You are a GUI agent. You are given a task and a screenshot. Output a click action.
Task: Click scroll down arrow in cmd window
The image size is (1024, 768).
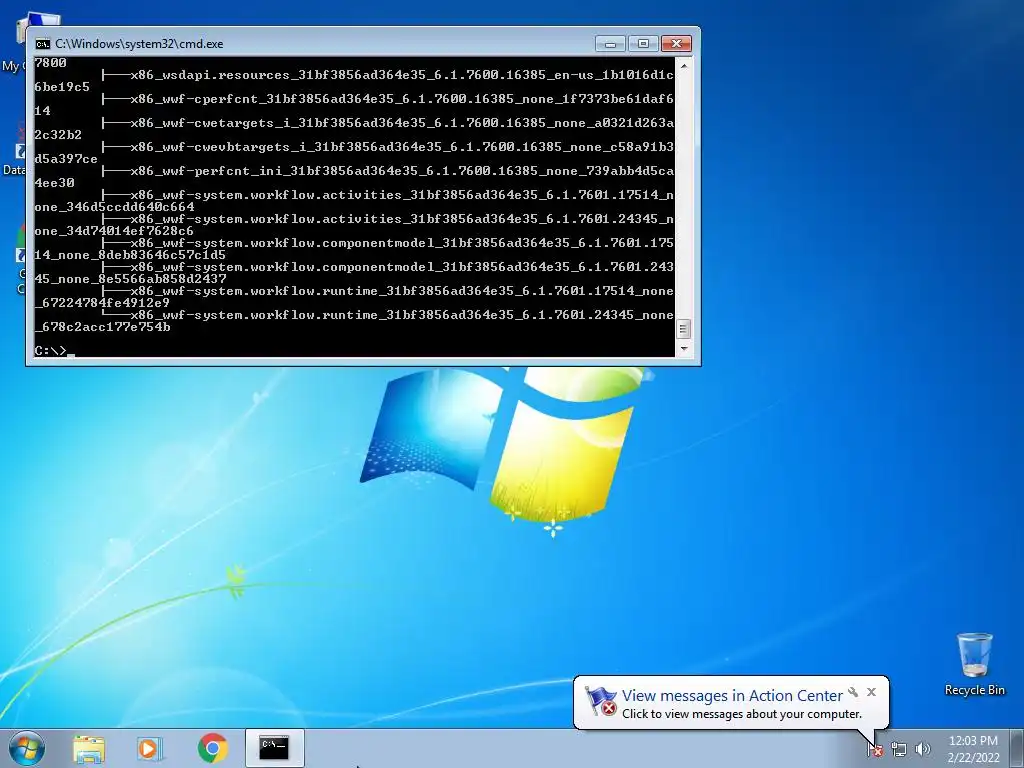pyautogui.click(x=684, y=349)
